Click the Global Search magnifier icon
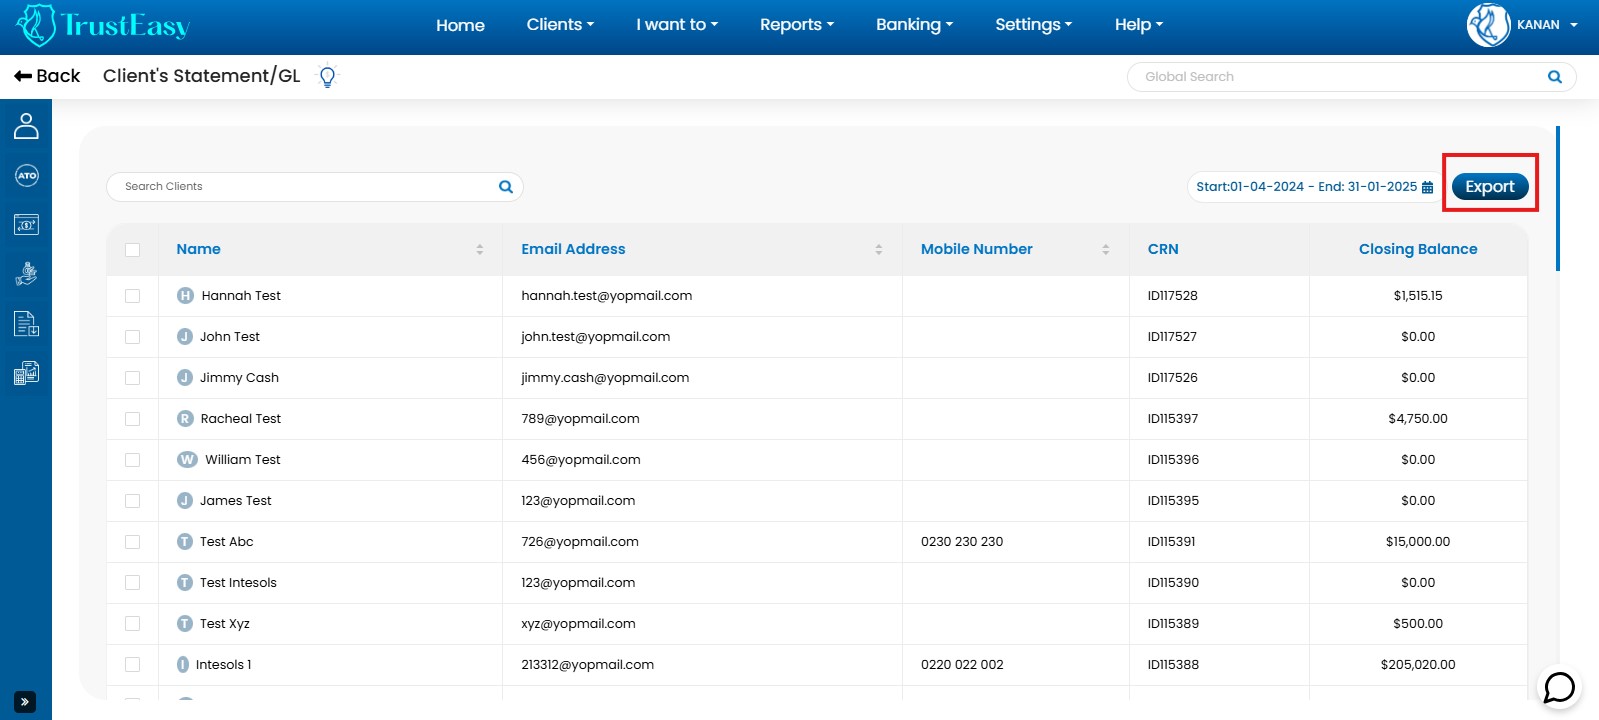 (1554, 77)
